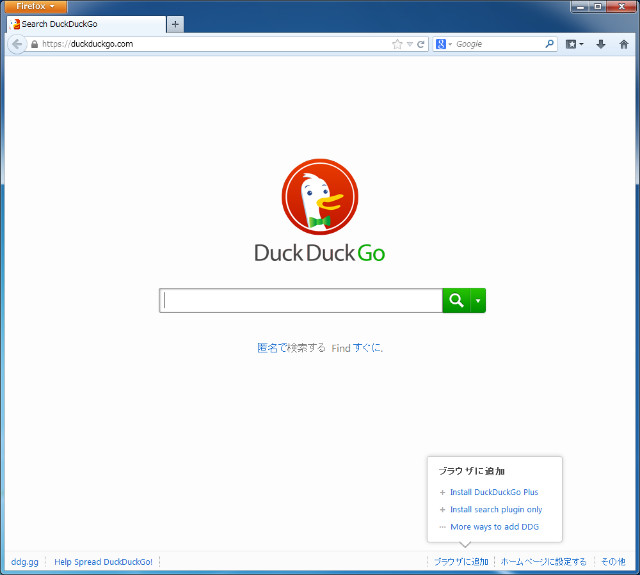640x575 pixels.
Task: Toggle the ブラウザに追加 footer menu
Action: point(461,562)
